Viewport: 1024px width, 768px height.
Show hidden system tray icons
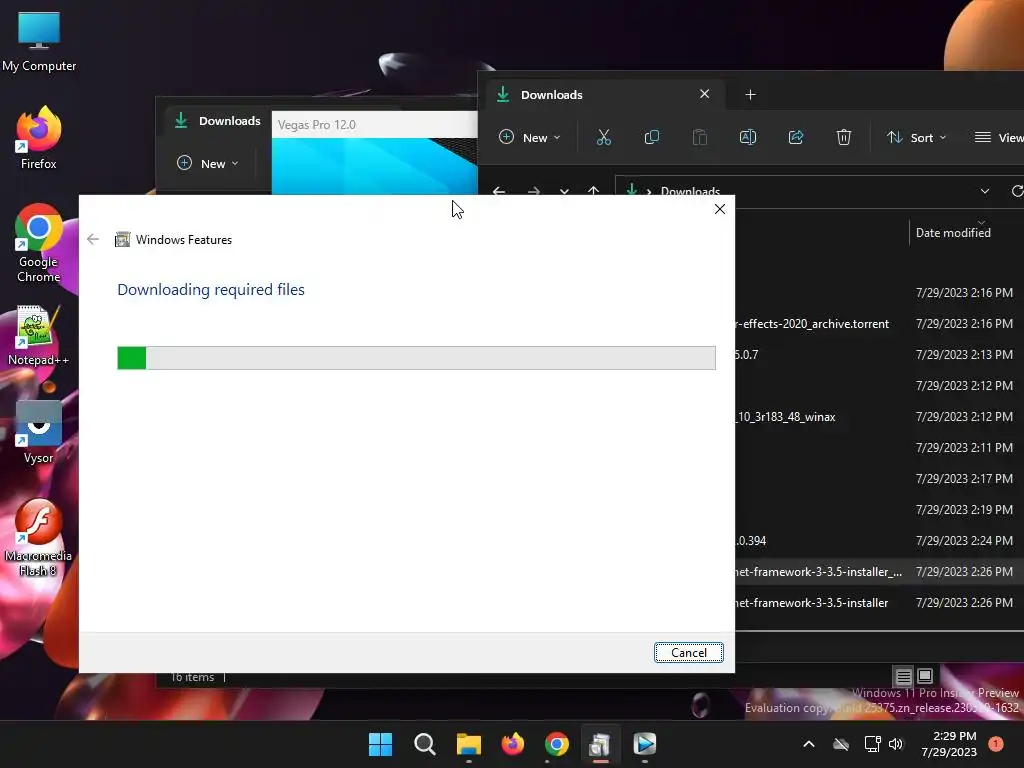click(808, 744)
